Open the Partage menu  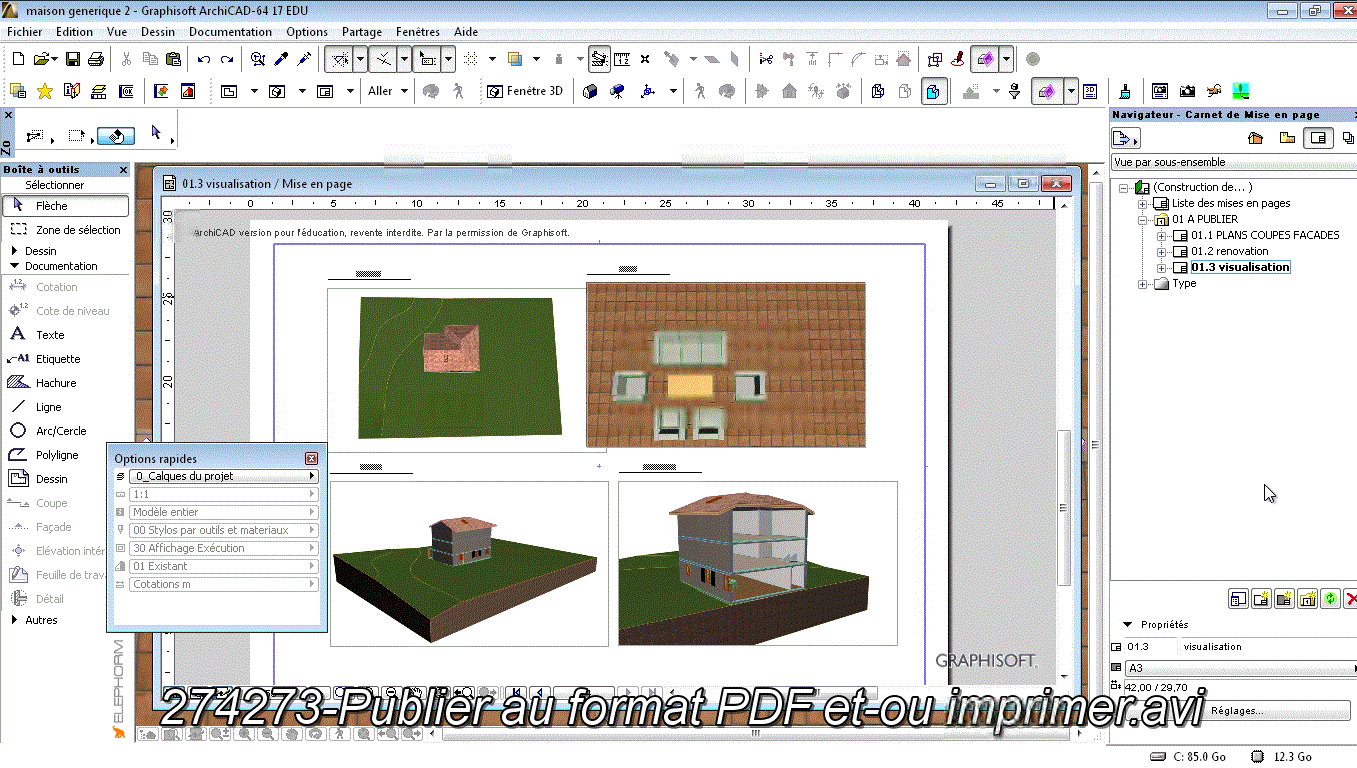click(x=362, y=32)
